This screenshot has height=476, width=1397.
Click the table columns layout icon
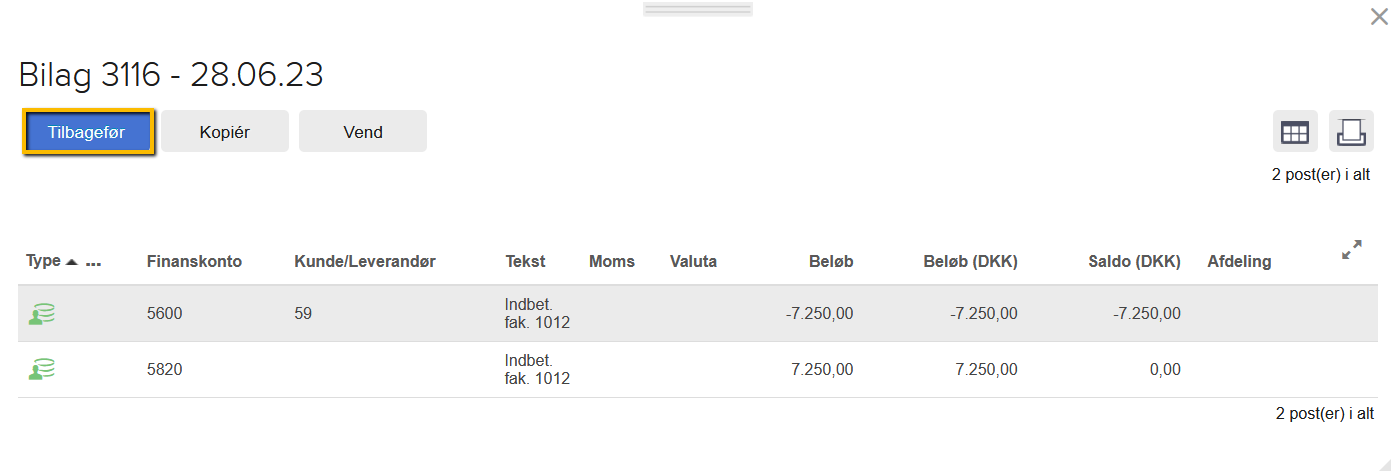click(x=1295, y=131)
